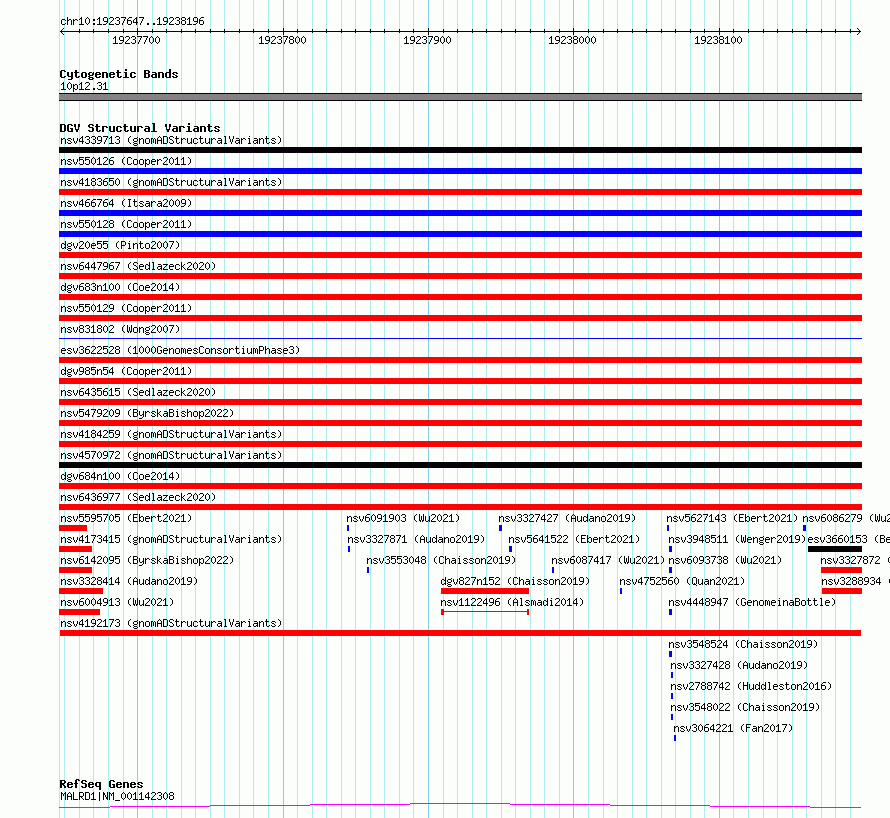Select nsv6436977 (Sedlazeck2020) label
The height and width of the screenshot is (818, 890).
[138, 497]
